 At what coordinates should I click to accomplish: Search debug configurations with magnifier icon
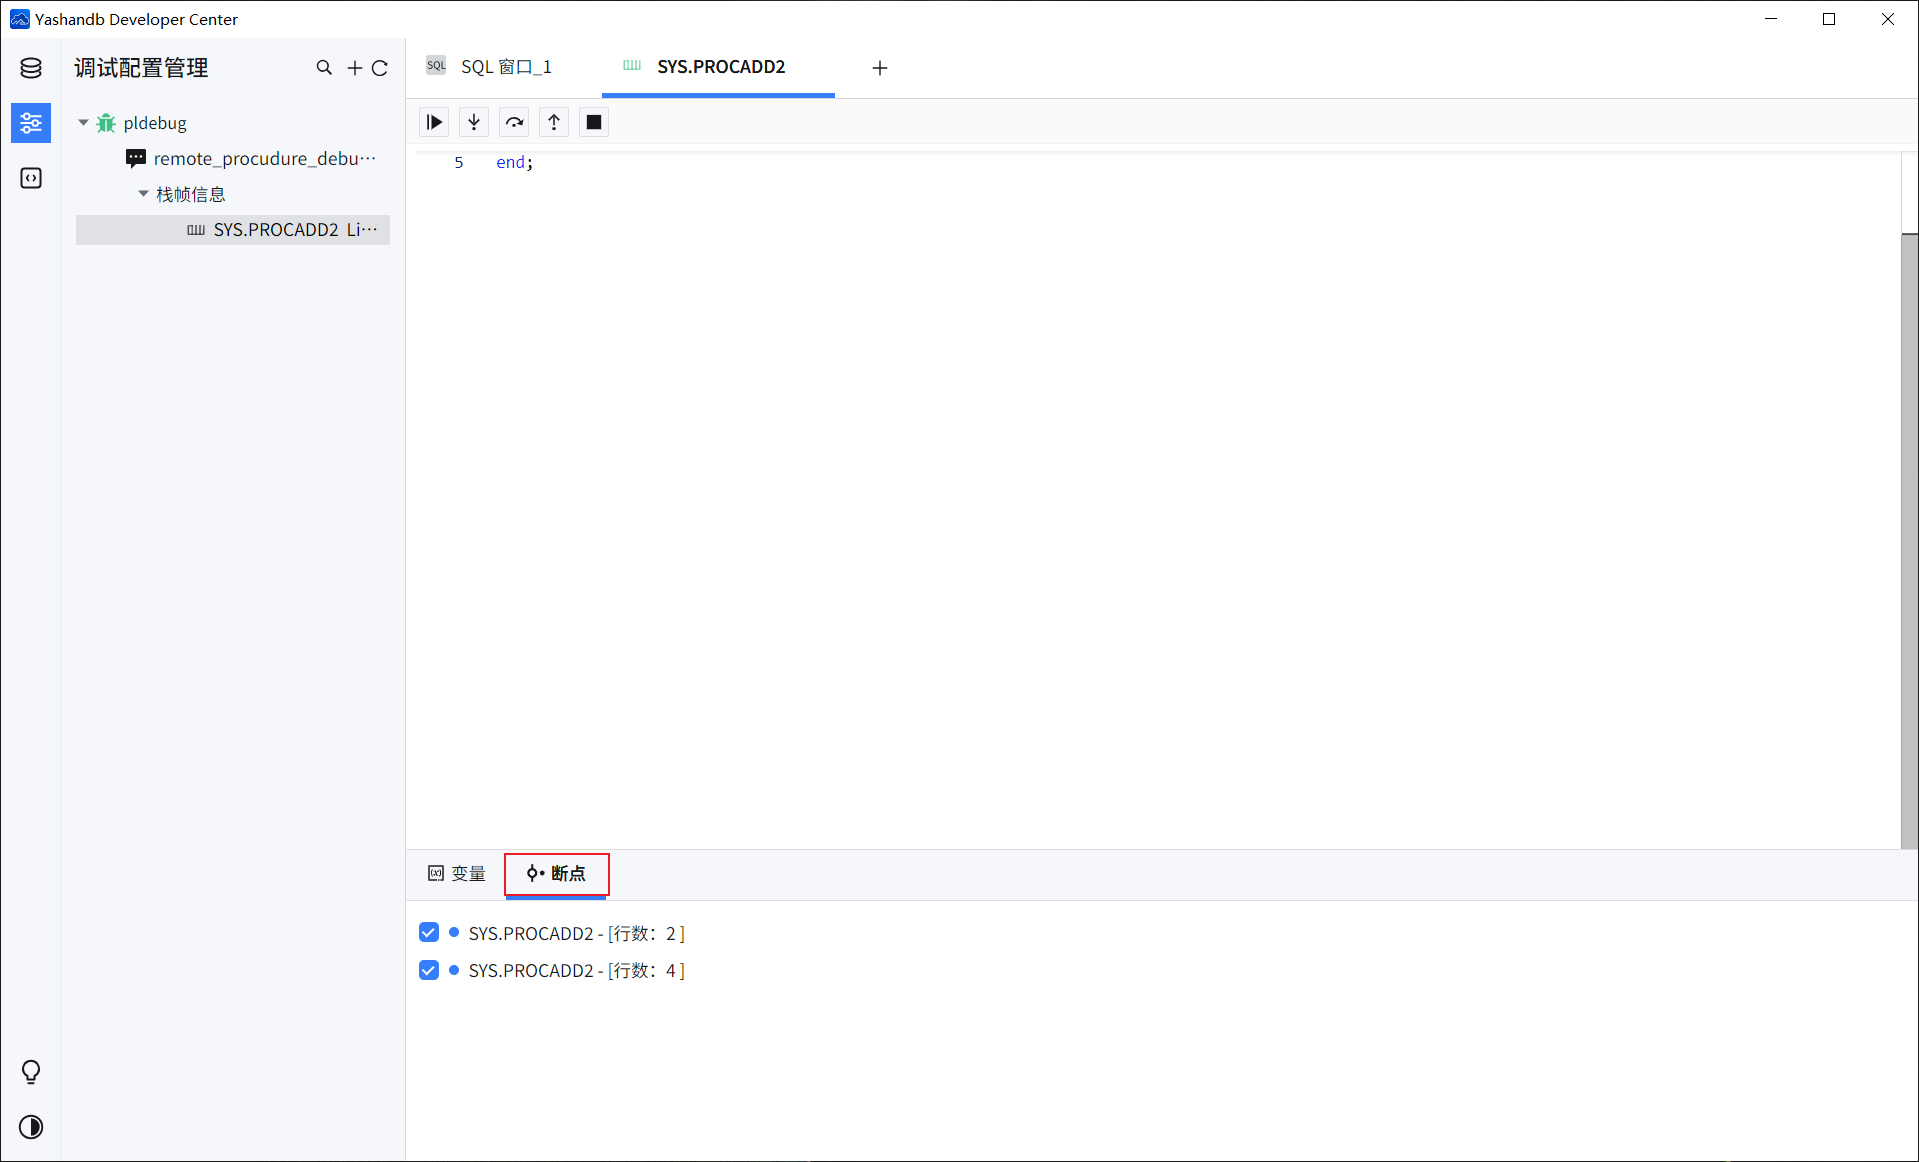(324, 68)
